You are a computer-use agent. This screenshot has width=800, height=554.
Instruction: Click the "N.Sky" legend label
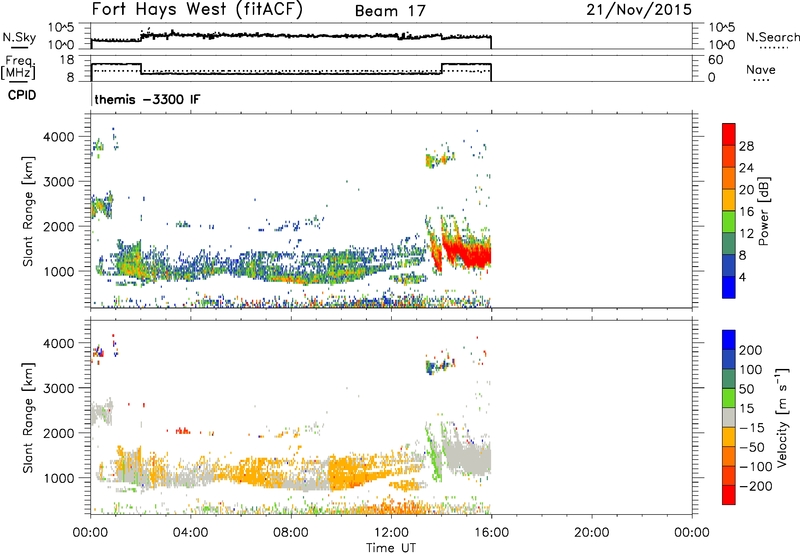(19, 37)
